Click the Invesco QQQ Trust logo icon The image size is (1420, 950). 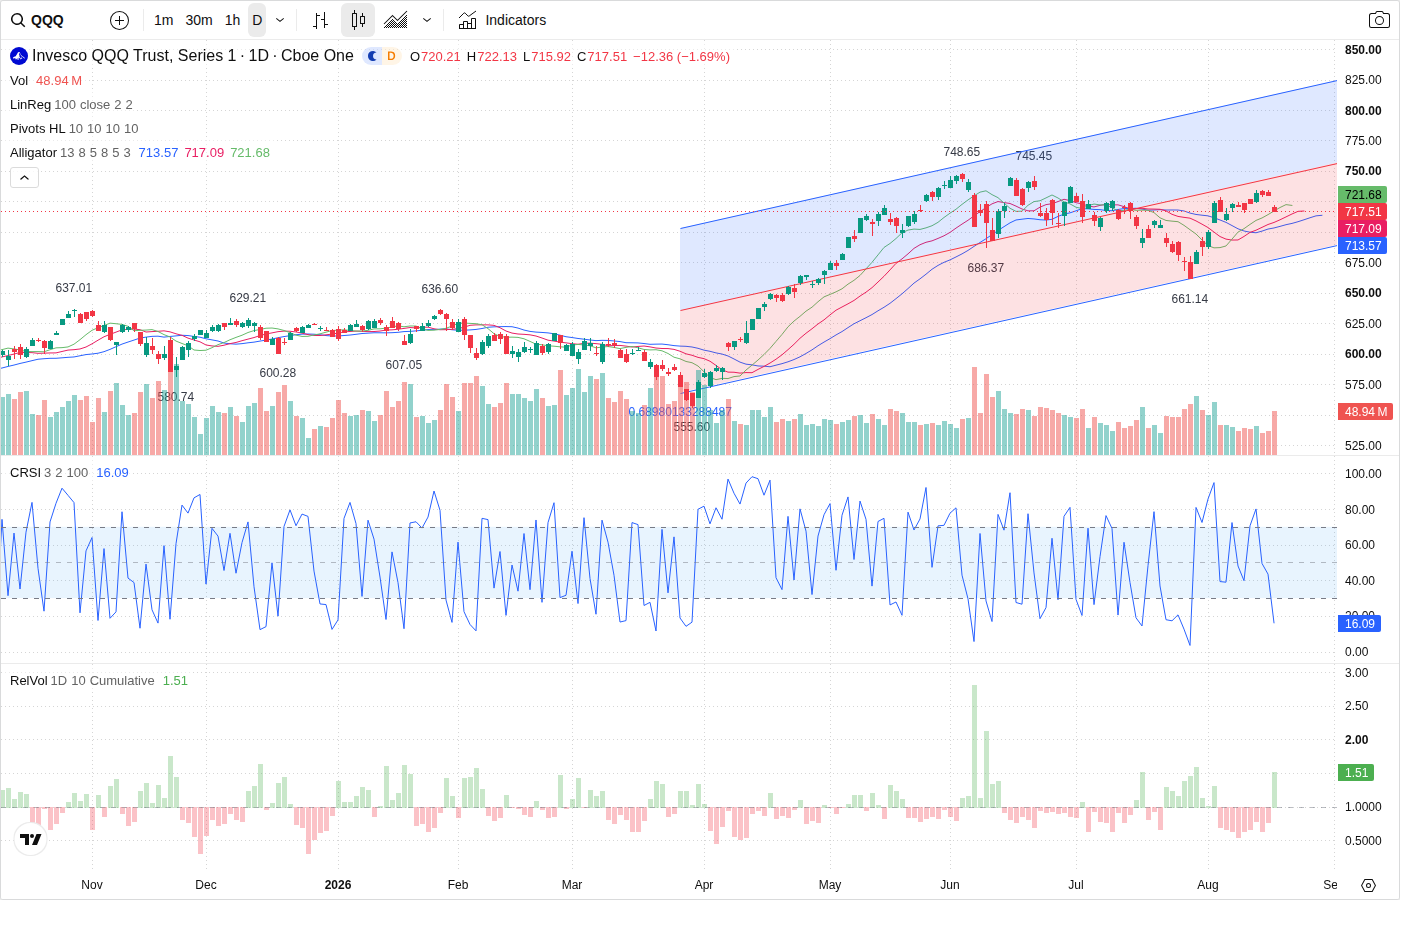[19, 56]
